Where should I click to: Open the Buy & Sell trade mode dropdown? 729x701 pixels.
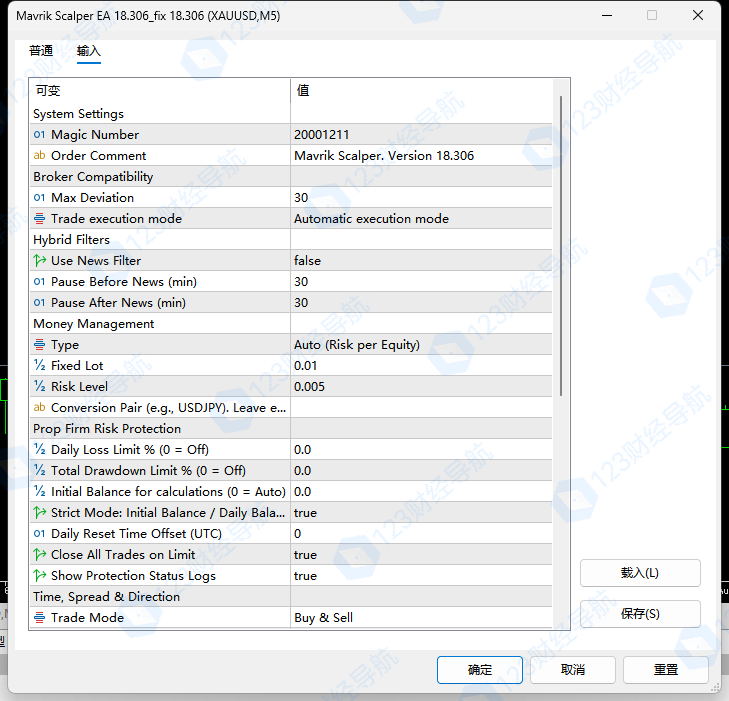click(x=421, y=618)
